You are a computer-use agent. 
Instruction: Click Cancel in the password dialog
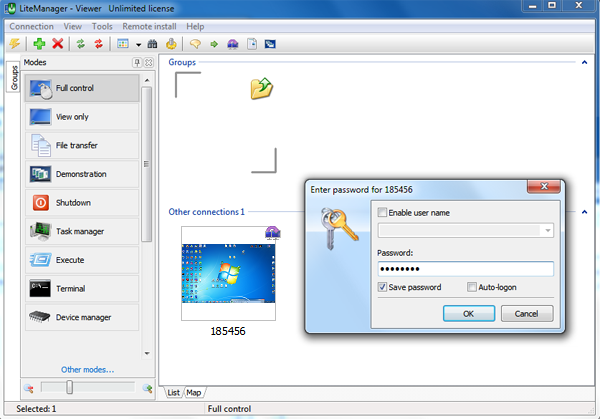coord(527,314)
